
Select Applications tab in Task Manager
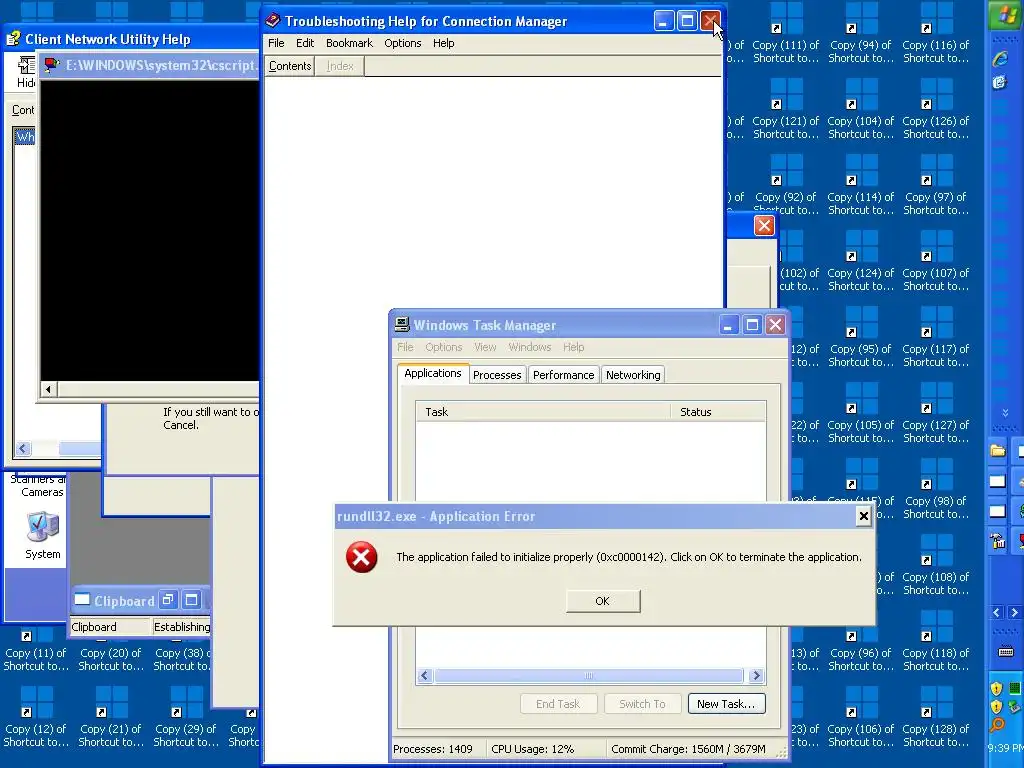(x=432, y=374)
